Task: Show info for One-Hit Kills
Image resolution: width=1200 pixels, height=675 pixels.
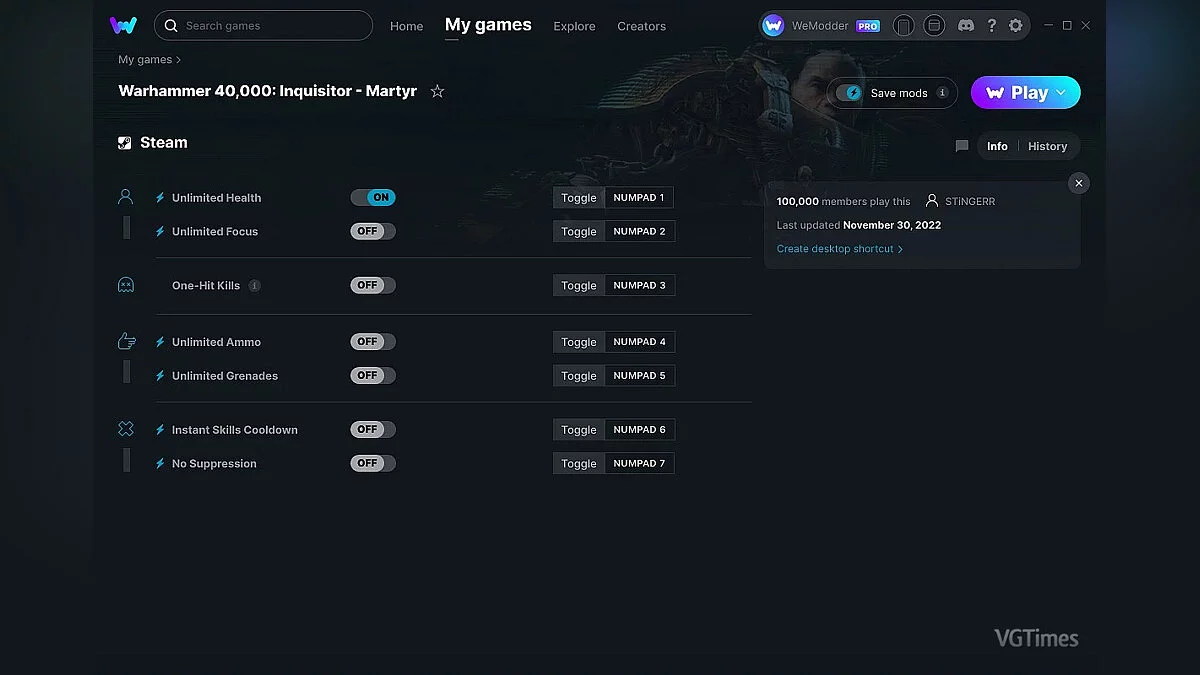Action: (255, 286)
